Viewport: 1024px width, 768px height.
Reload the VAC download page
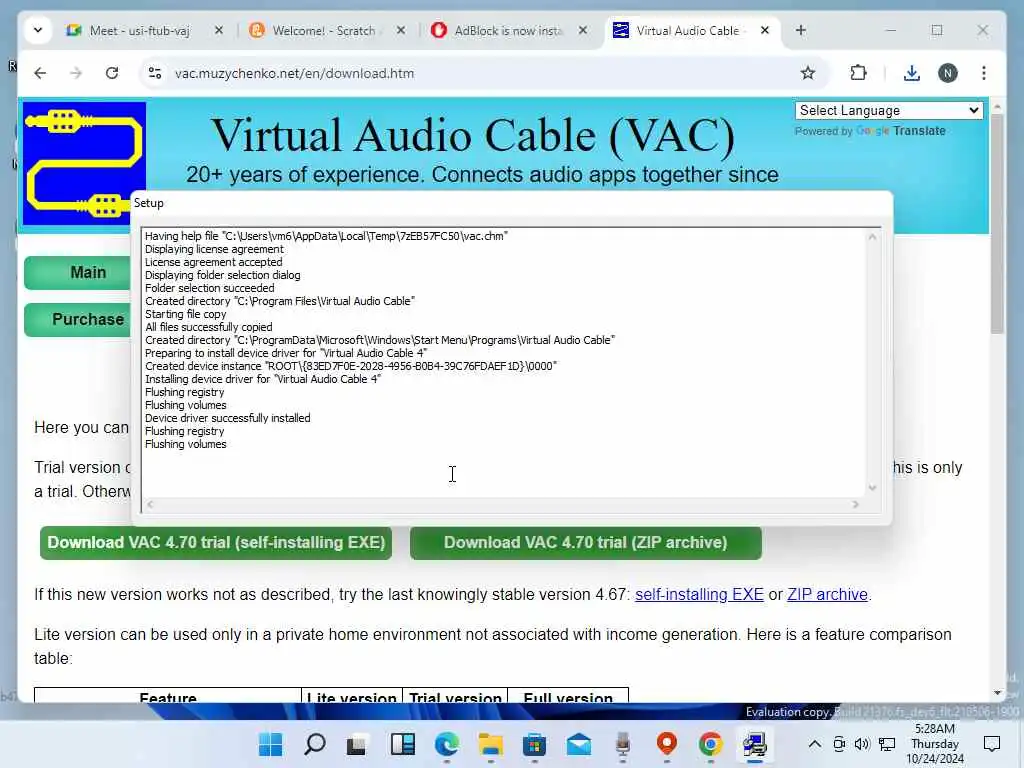point(112,73)
